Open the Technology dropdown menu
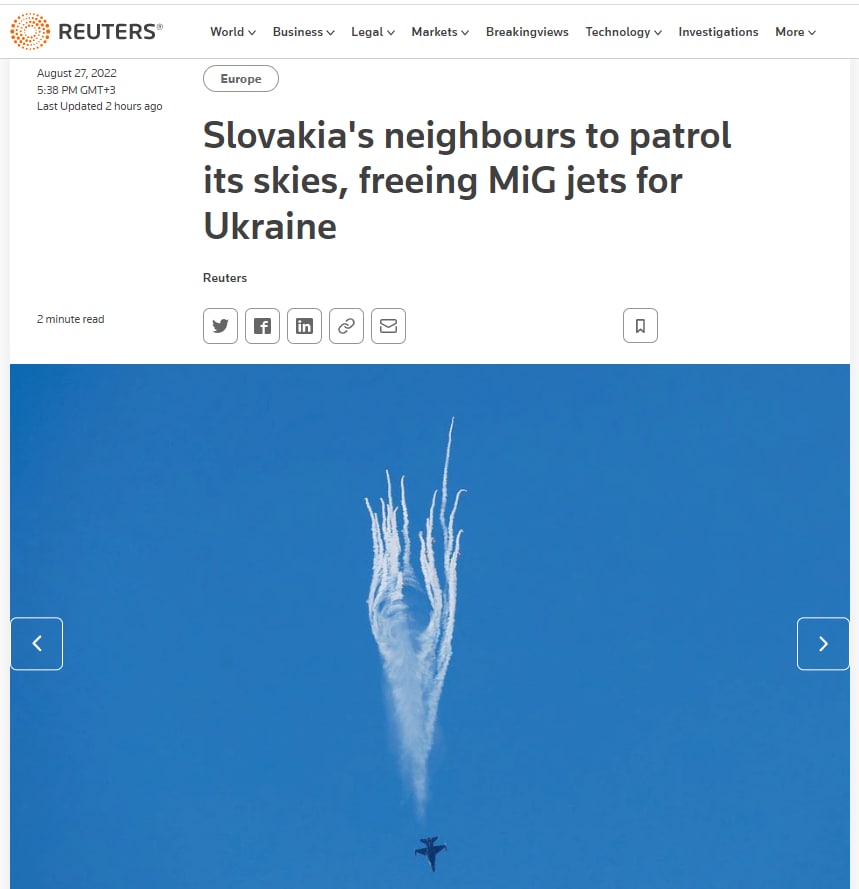 pos(623,32)
